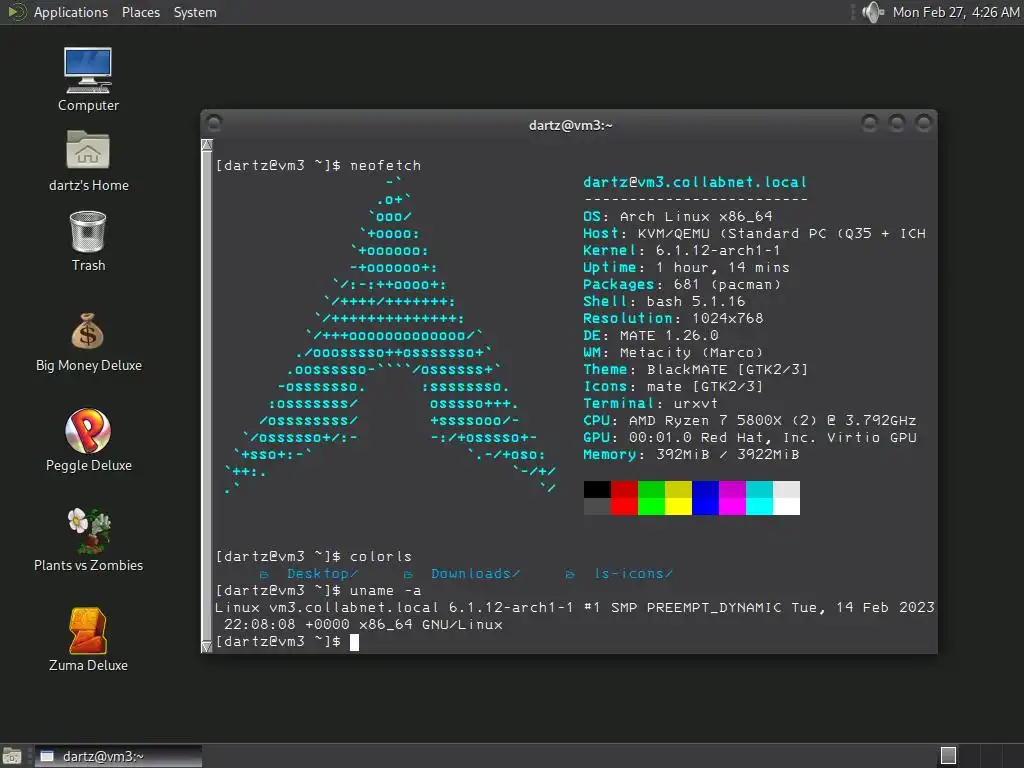Click the show desktop icon in bottom panel
The height and width of the screenshot is (768, 1024).
point(12,756)
